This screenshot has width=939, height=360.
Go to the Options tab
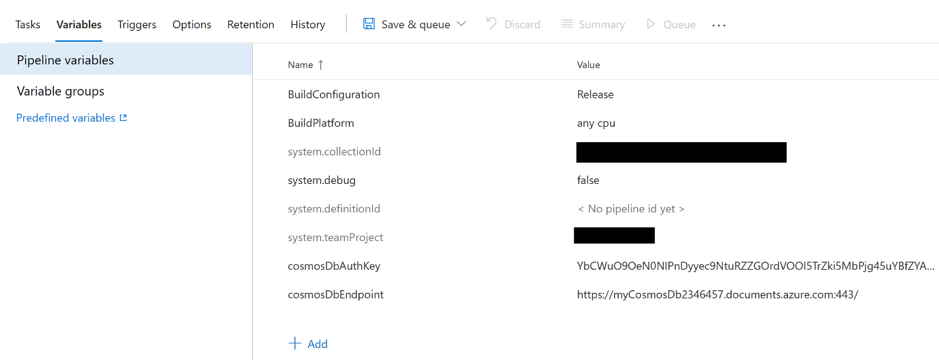point(192,25)
